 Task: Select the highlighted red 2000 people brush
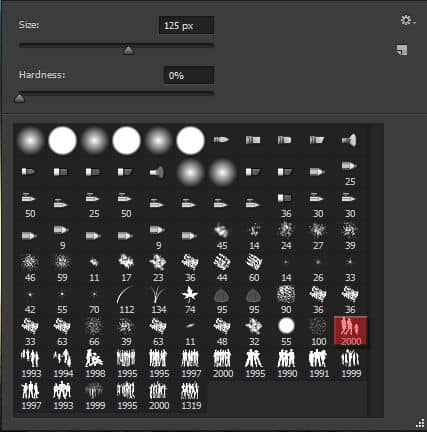[351, 331]
